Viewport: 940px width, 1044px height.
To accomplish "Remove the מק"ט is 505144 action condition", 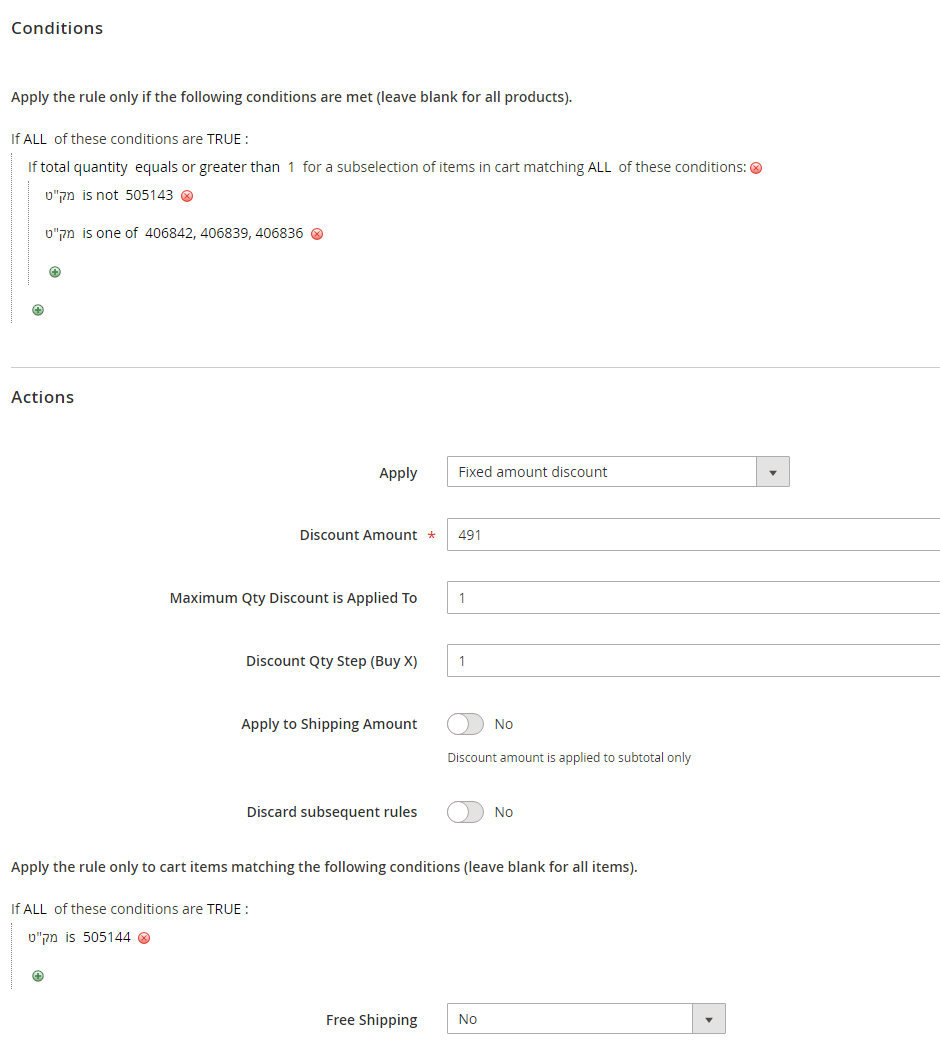I will 143,937.
